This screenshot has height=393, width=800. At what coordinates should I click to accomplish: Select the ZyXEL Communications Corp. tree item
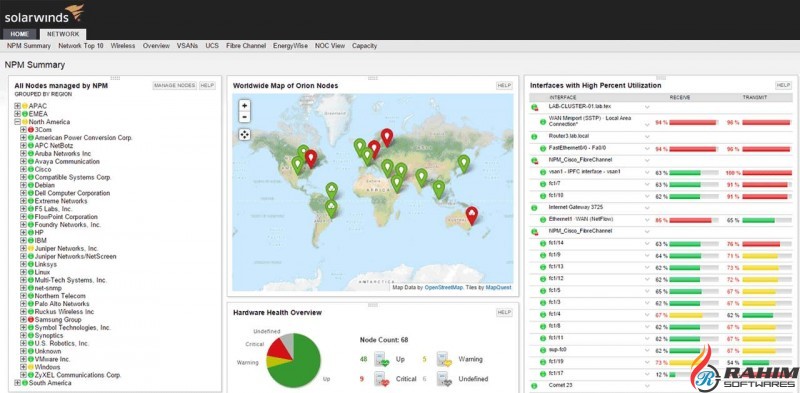pos(78,375)
